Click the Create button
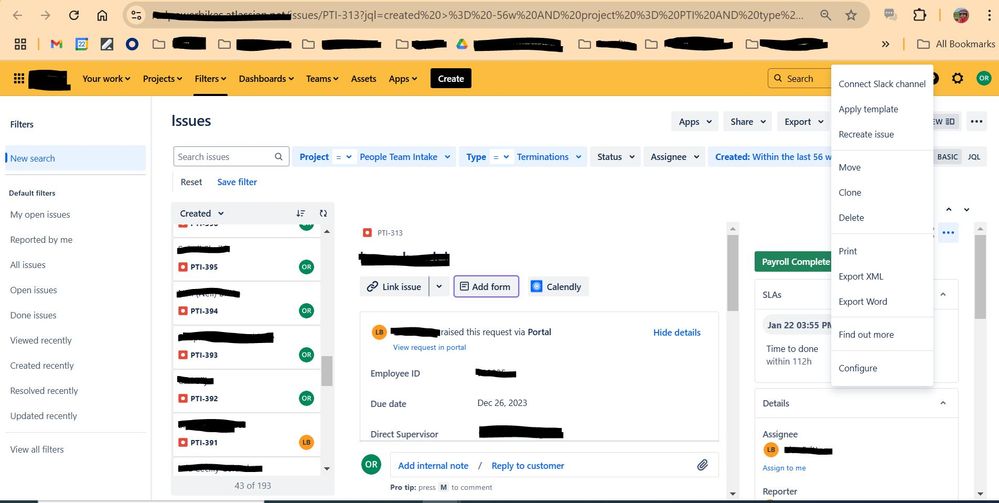 click(450, 78)
